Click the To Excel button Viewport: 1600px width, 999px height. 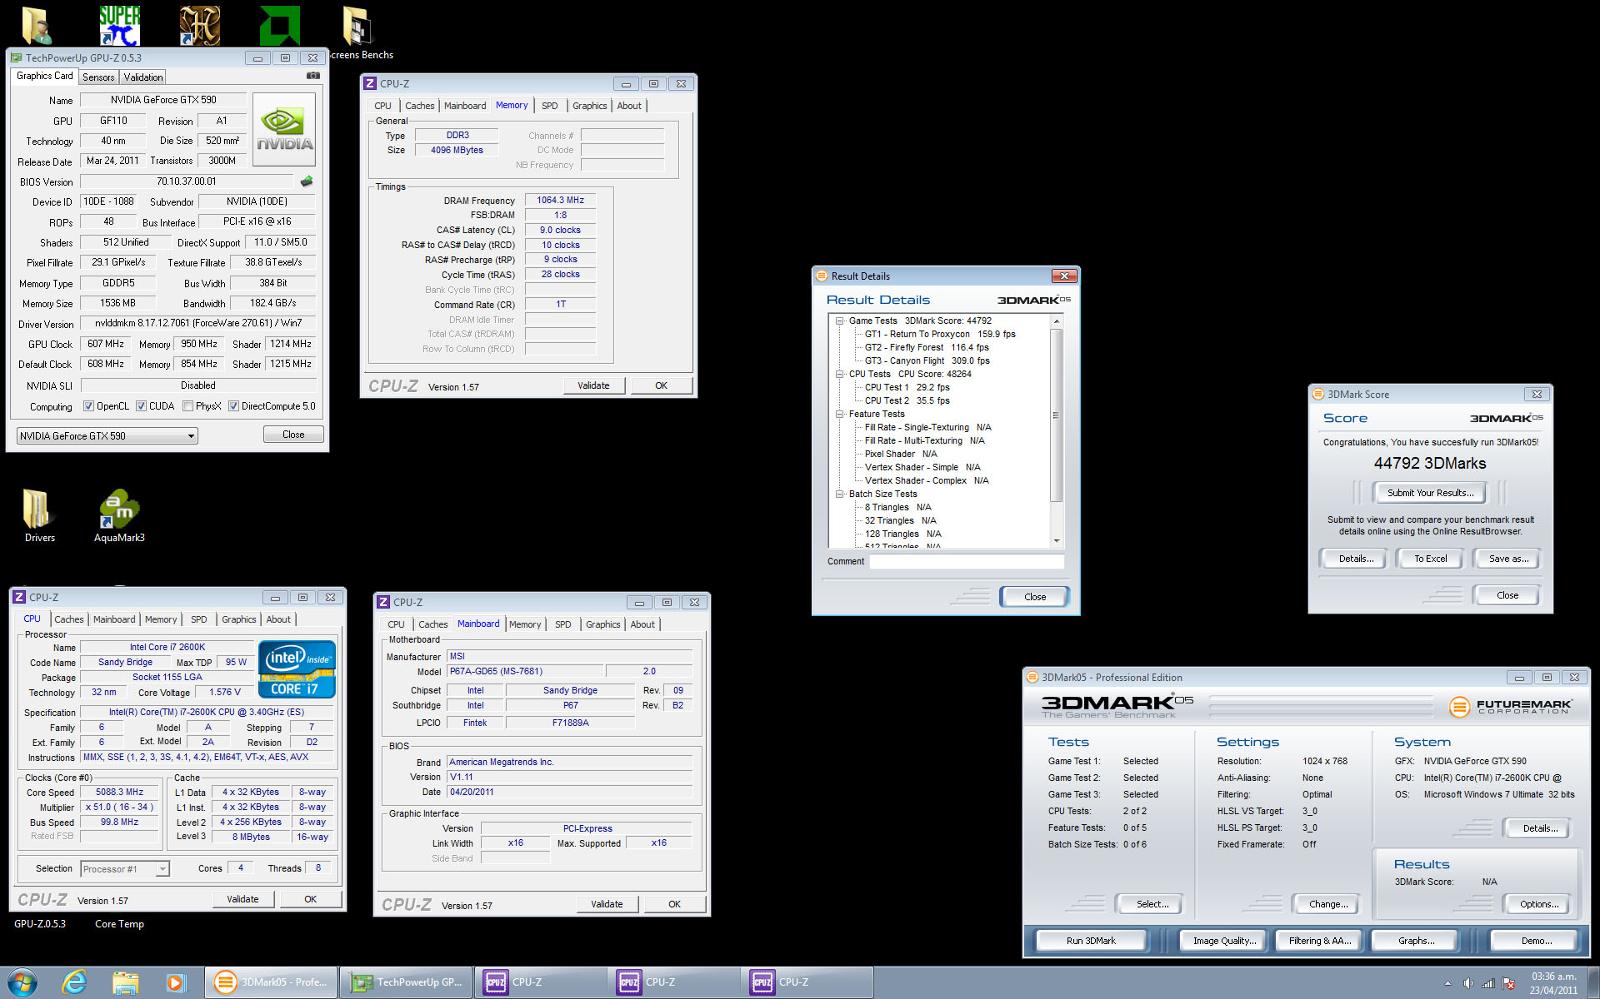(x=1430, y=559)
